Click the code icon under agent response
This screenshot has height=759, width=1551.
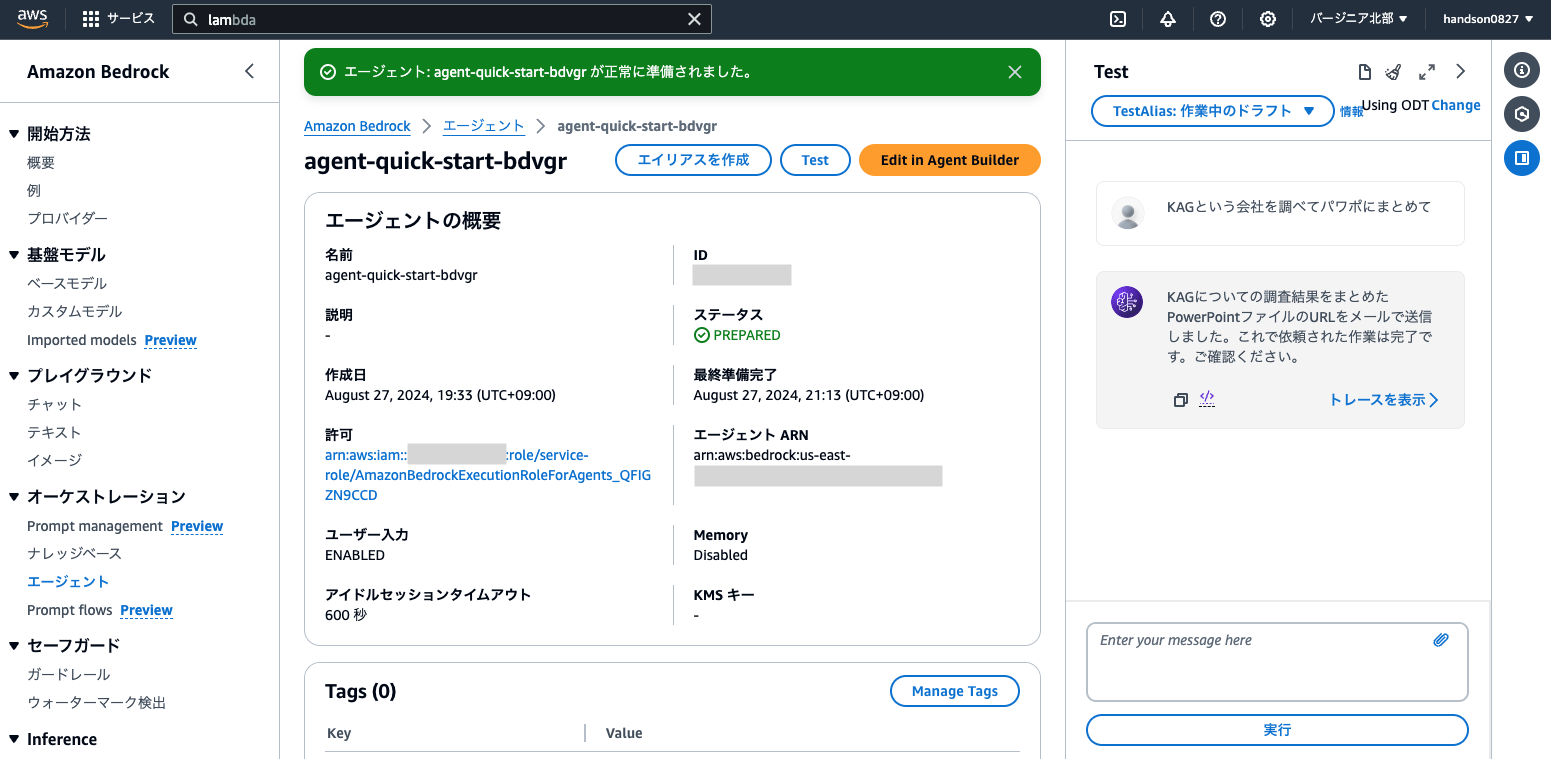click(1207, 399)
